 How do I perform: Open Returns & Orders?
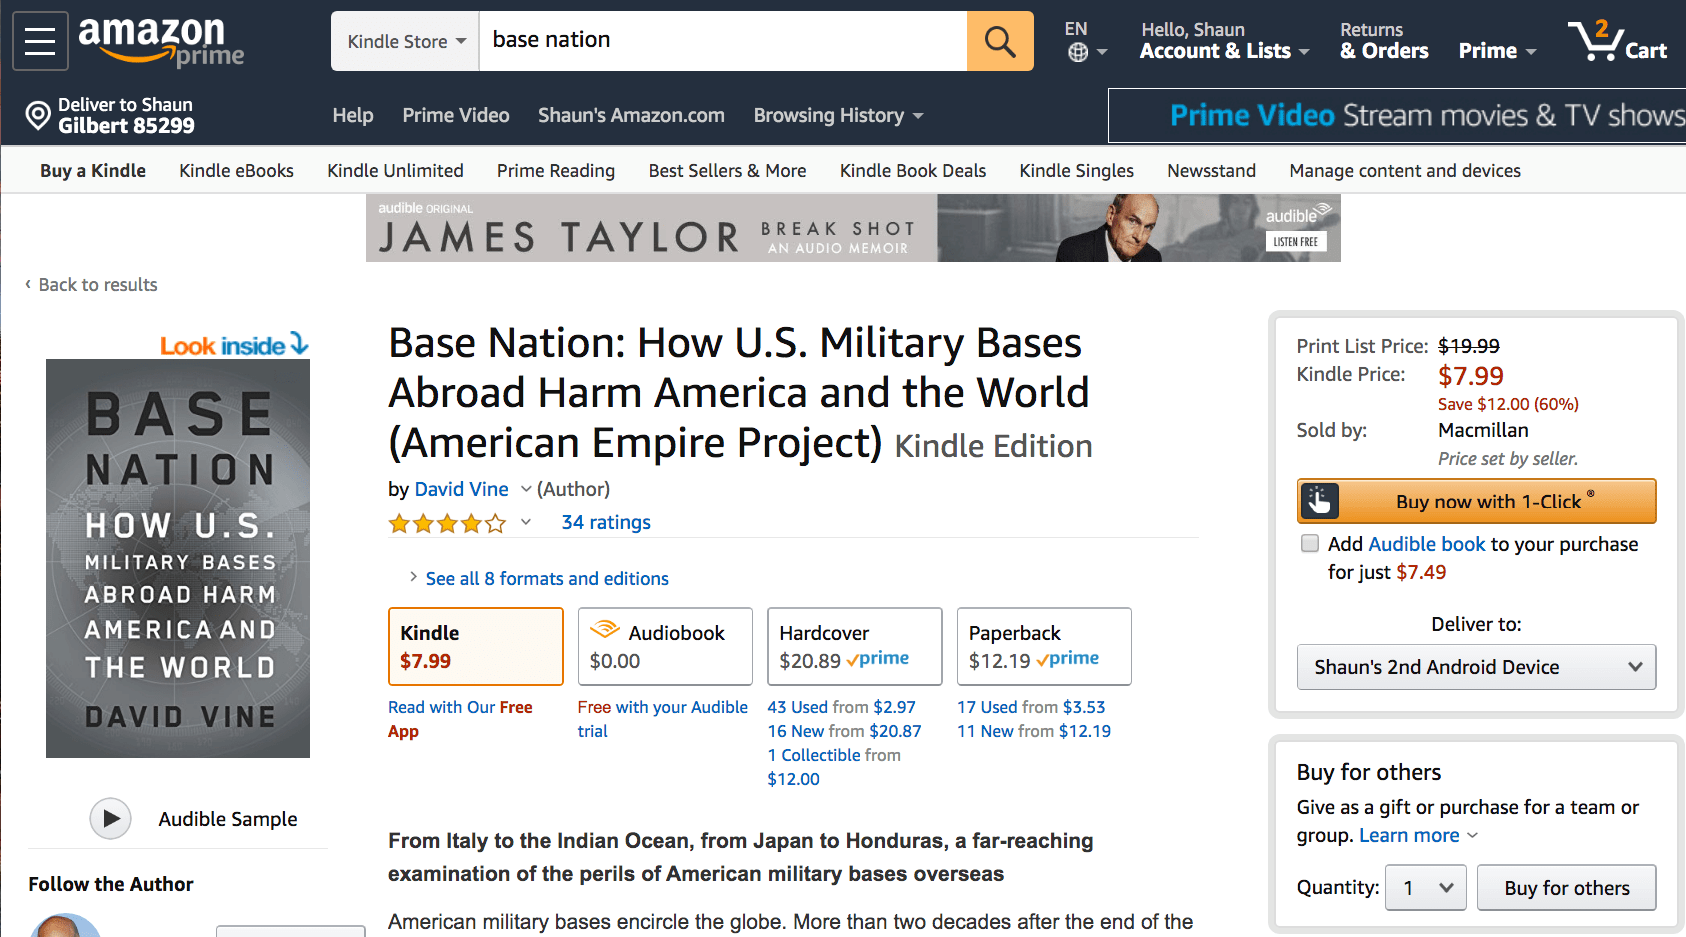click(1384, 41)
